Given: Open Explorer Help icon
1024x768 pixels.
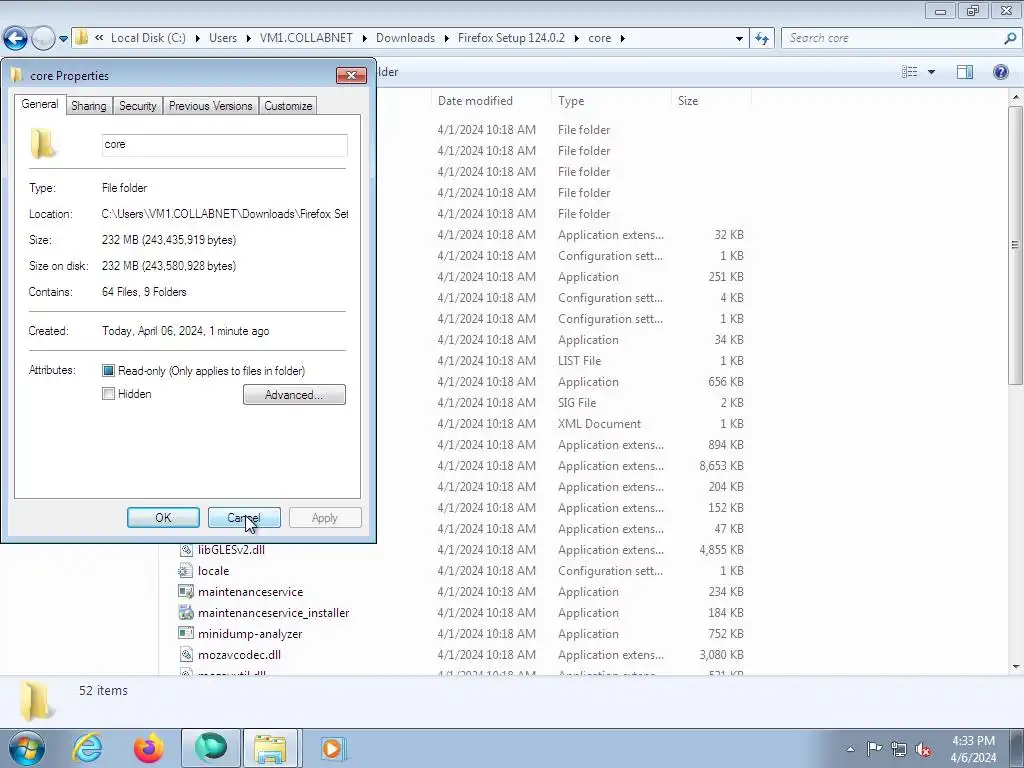Looking at the screenshot, I should pyautogui.click(x=1000, y=72).
